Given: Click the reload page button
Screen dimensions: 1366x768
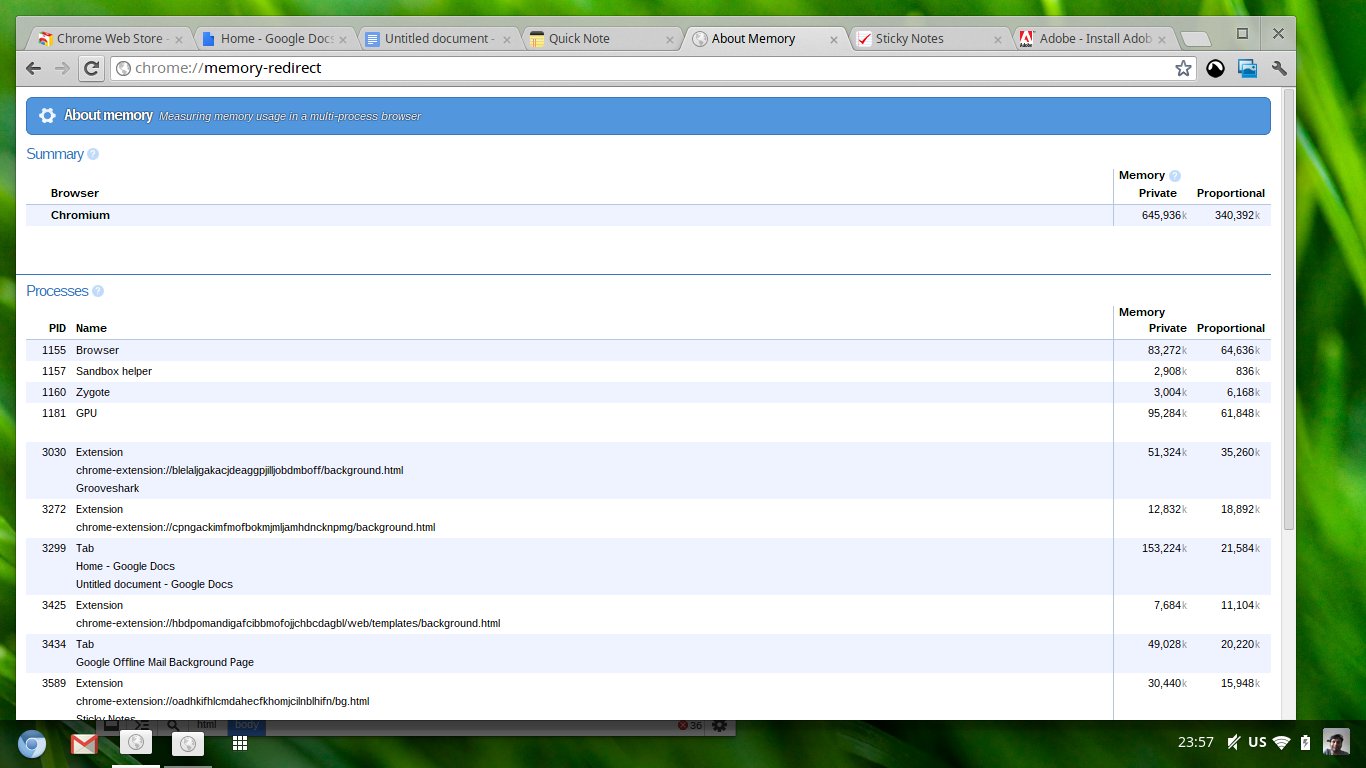Looking at the screenshot, I should (x=91, y=68).
